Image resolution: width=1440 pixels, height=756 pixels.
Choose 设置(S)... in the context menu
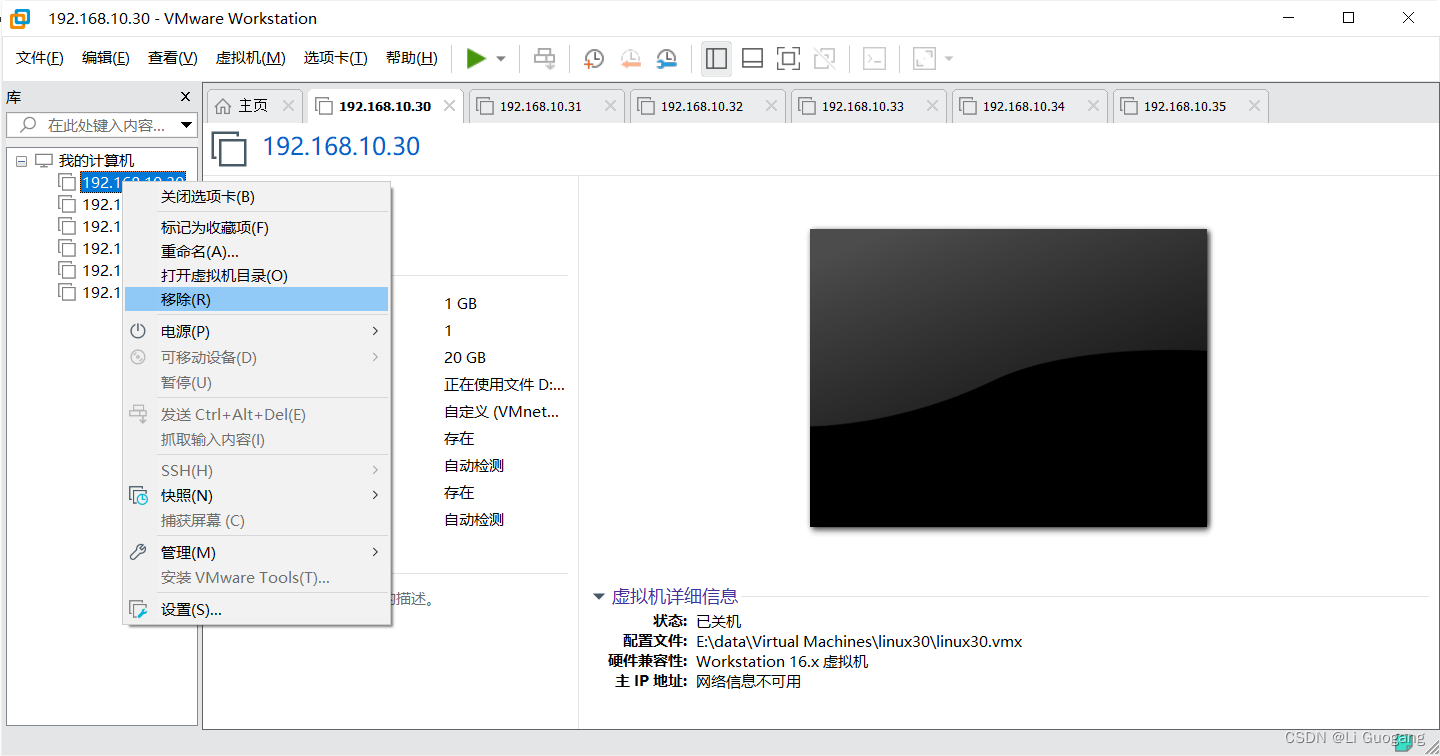pyautogui.click(x=256, y=610)
